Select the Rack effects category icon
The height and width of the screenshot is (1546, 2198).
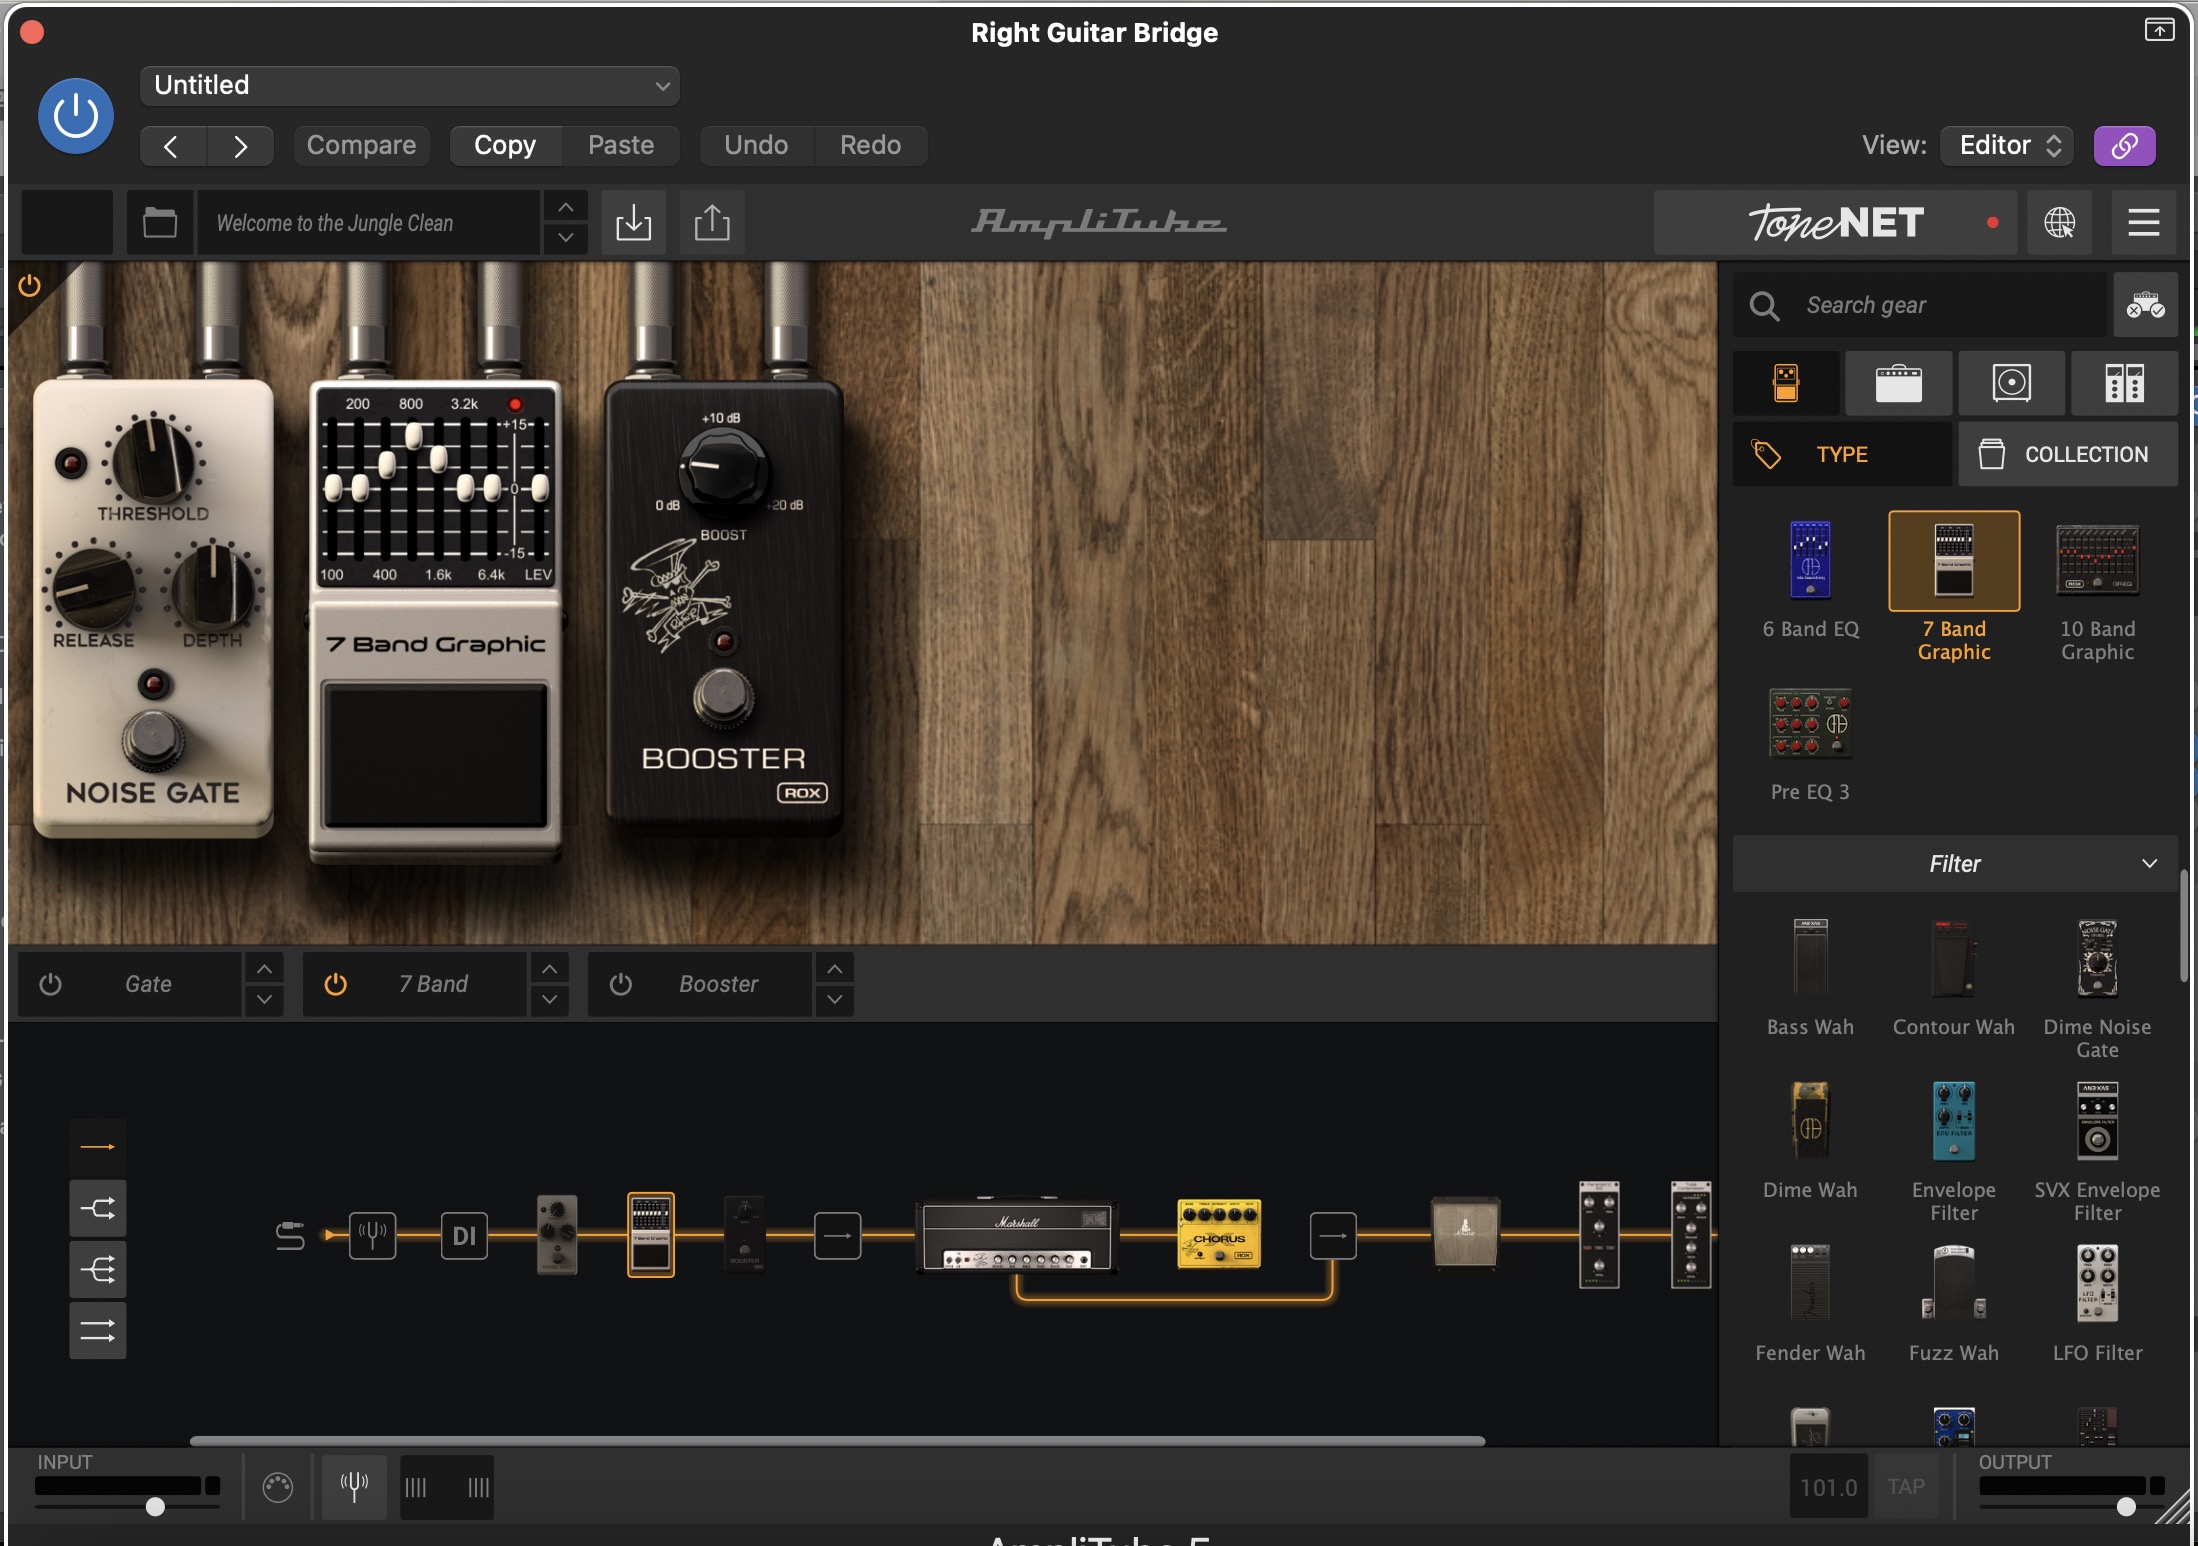tap(2124, 383)
